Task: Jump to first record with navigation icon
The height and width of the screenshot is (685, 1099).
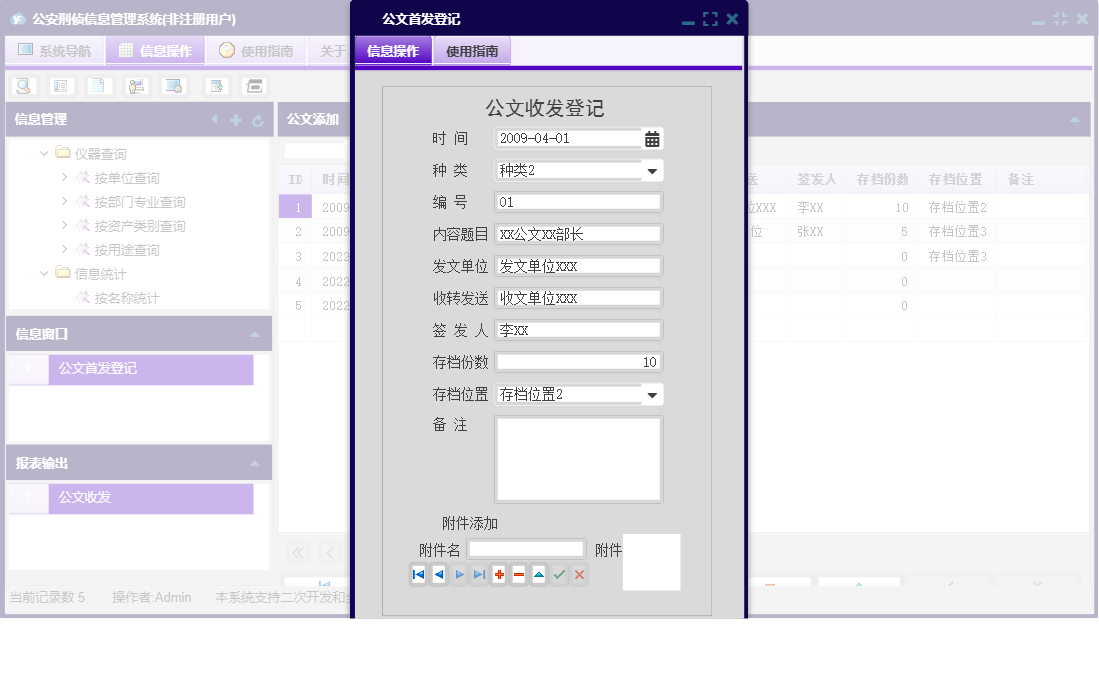Action: (419, 574)
